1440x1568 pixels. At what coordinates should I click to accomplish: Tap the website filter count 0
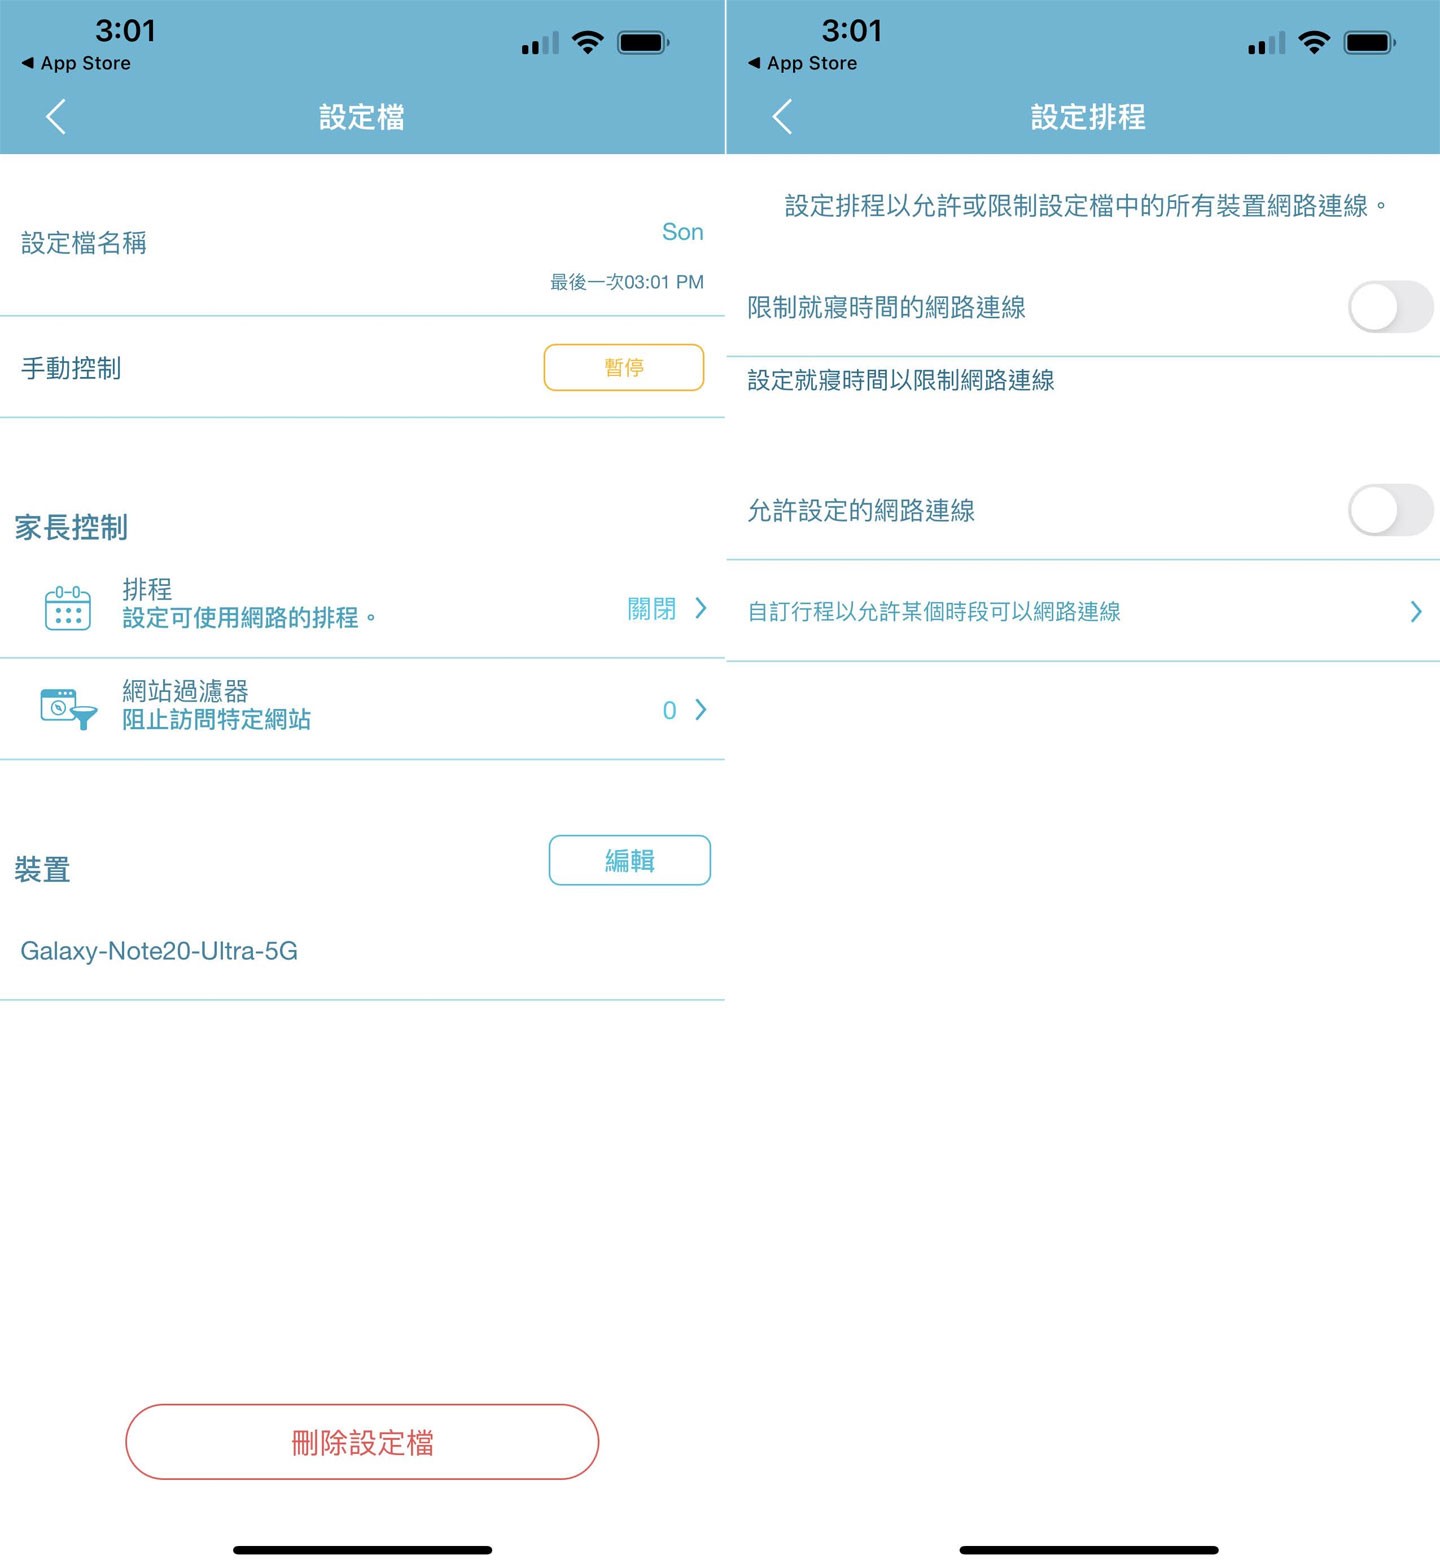670,711
